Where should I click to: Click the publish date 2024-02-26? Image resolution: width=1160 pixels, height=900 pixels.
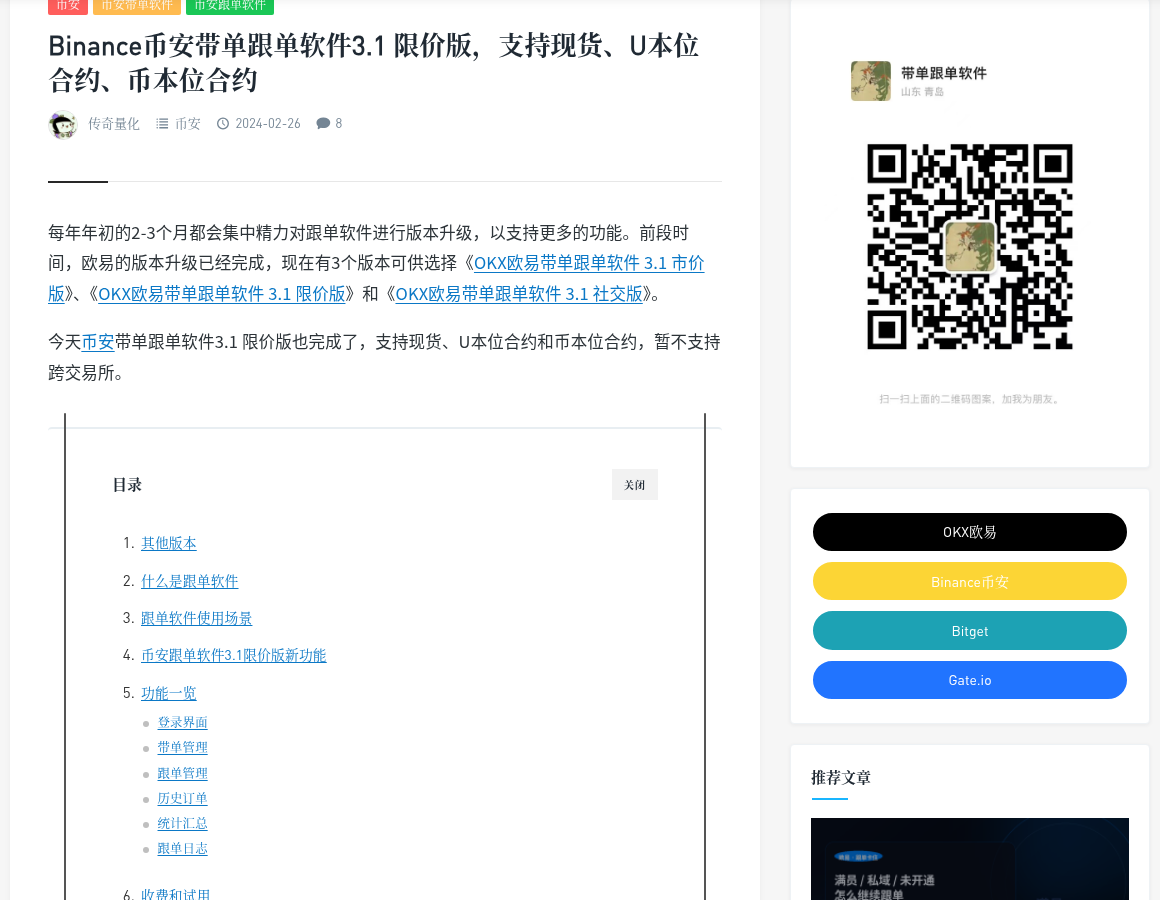point(268,124)
